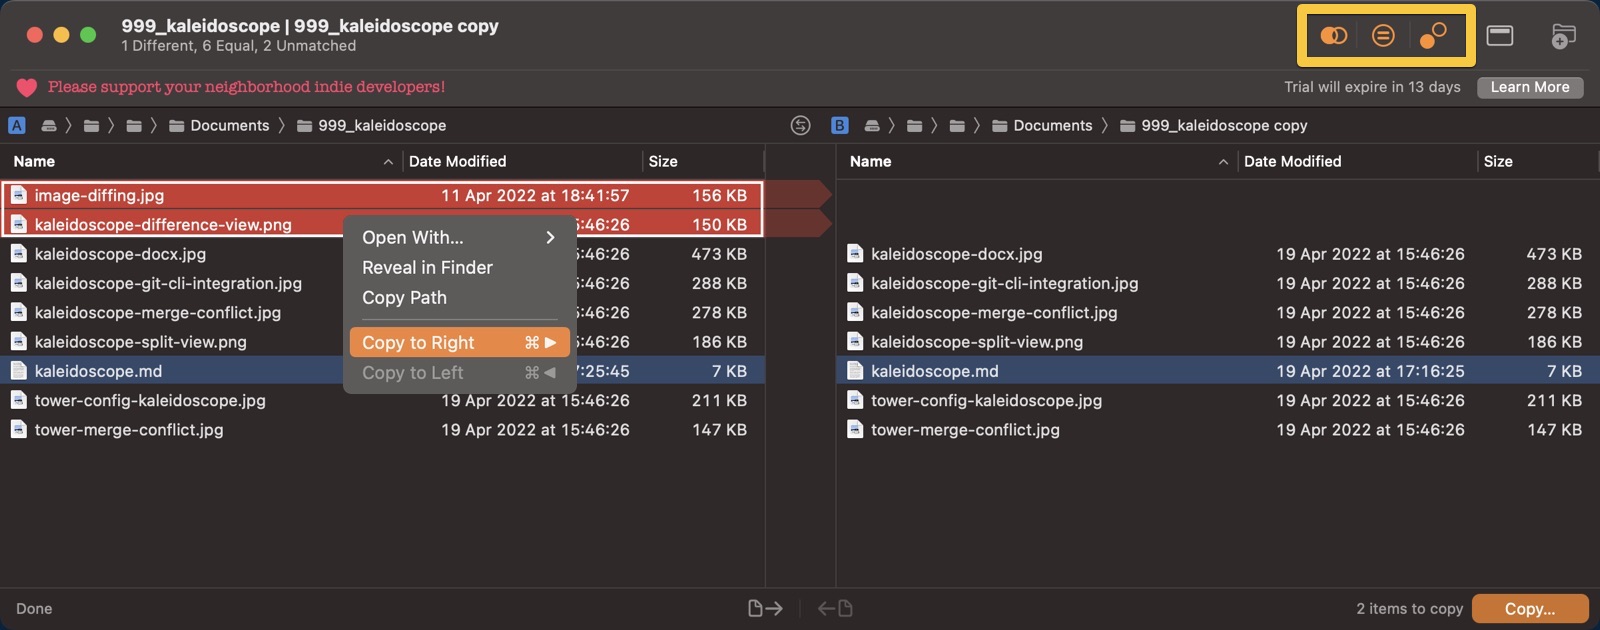Open Documents breadcrumb in right path bar
This screenshot has width=1600, height=630.
pyautogui.click(x=1052, y=125)
